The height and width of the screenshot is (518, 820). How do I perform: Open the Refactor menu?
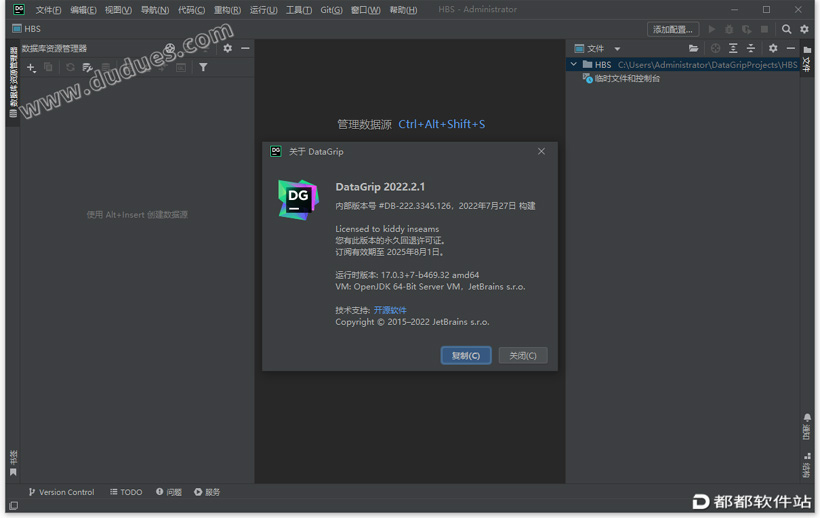click(227, 10)
